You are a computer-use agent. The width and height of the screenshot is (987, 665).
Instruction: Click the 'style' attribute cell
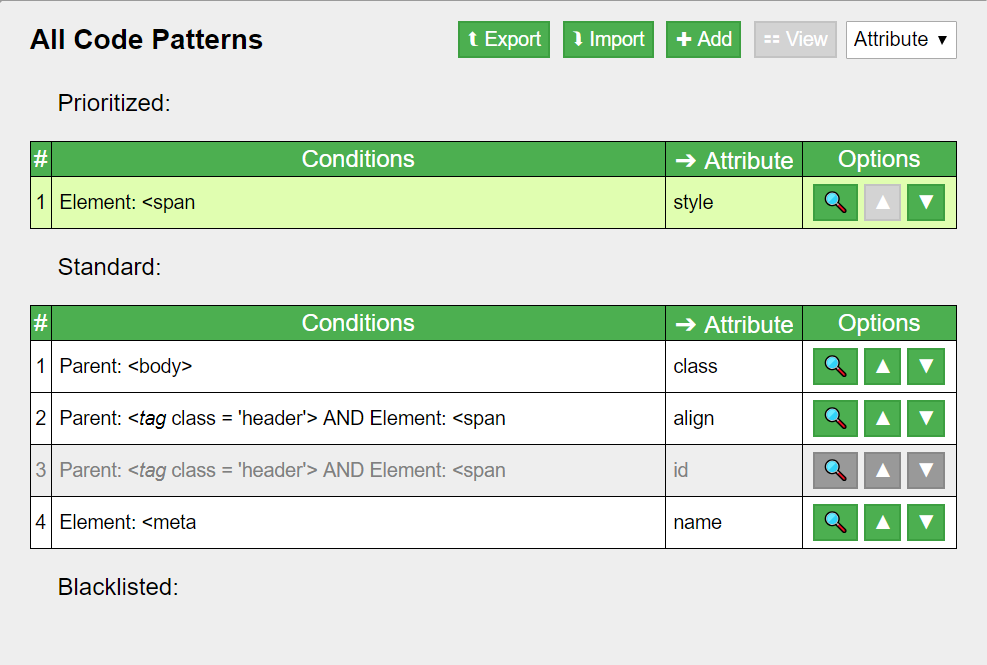tap(733, 202)
